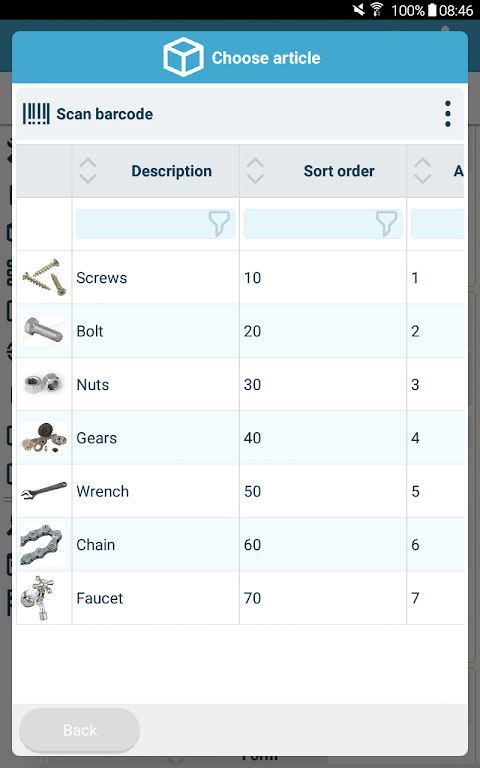Choose the Gears picture

tap(45, 437)
